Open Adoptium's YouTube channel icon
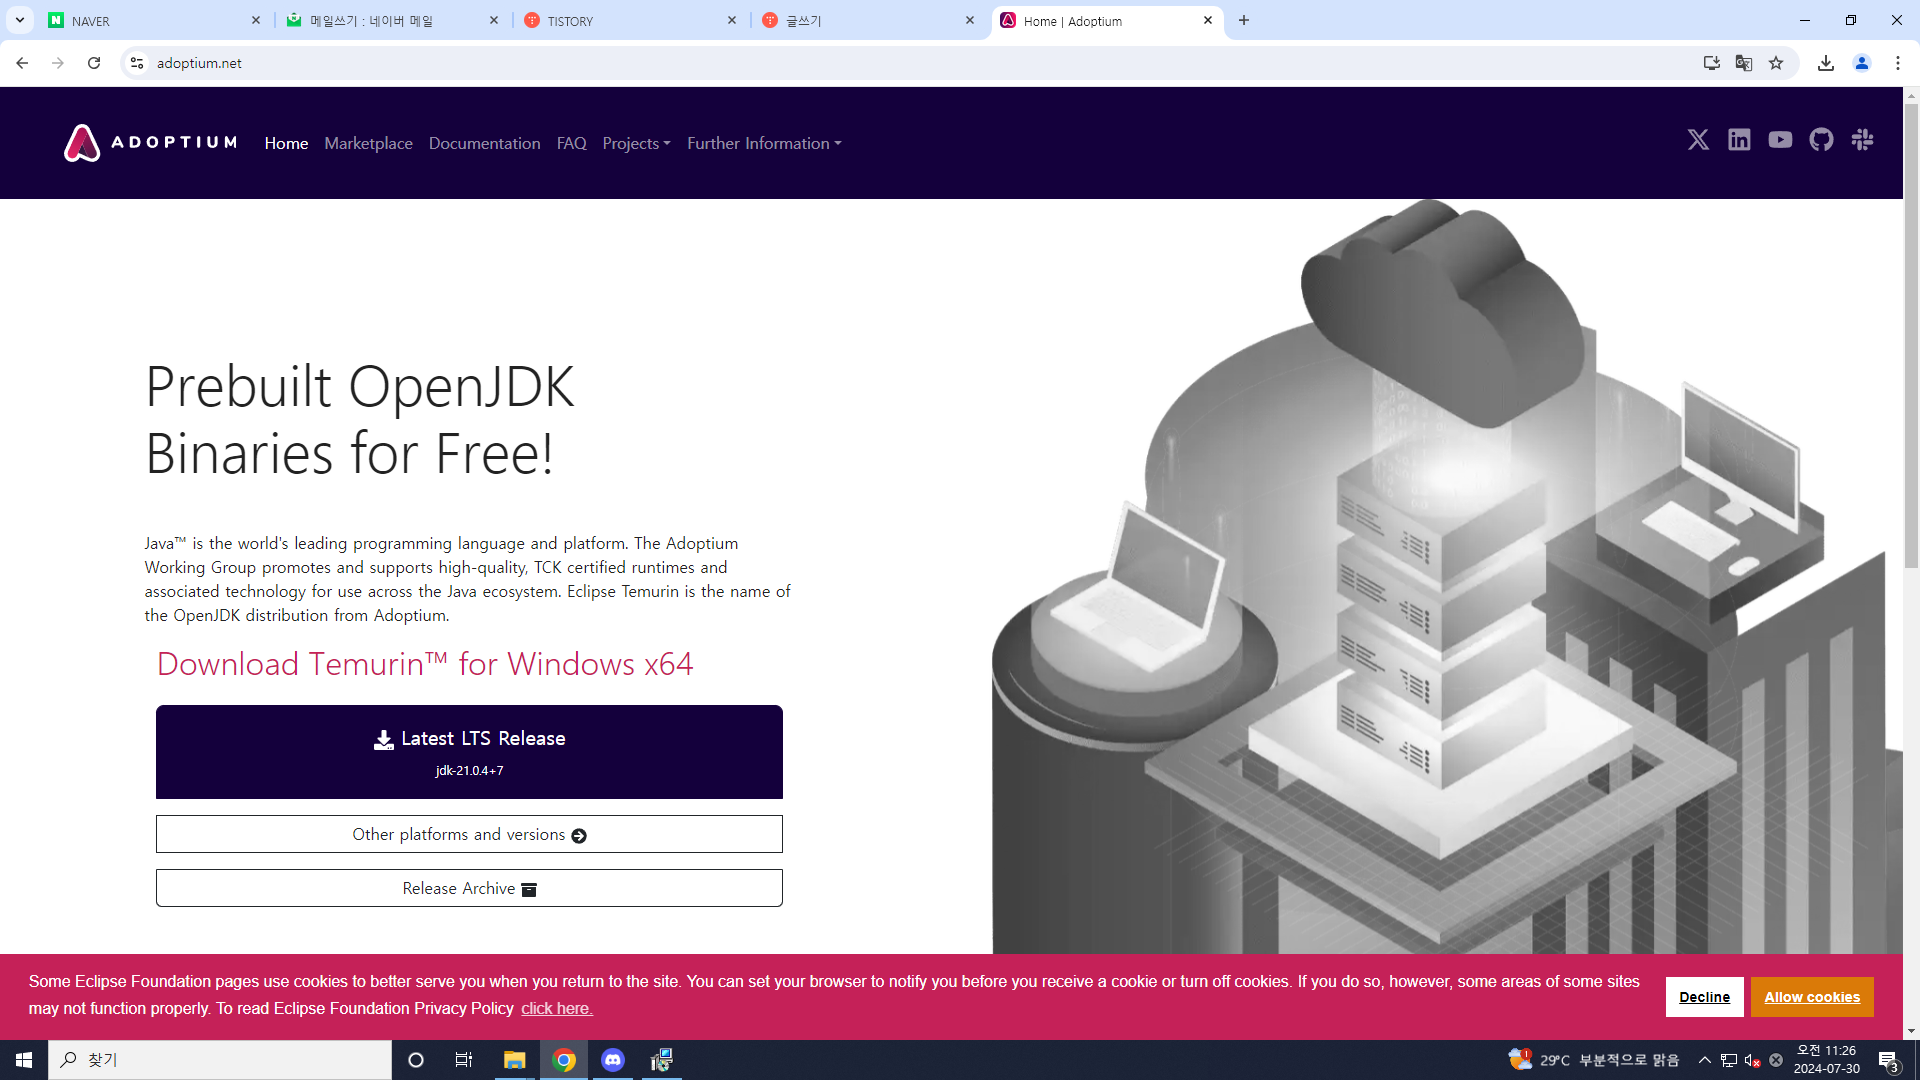This screenshot has height=1080, width=1920. [x=1780, y=140]
